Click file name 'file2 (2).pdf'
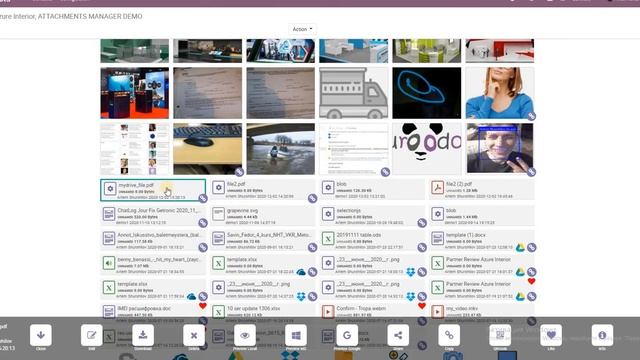 pyautogui.click(x=459, y=184)
